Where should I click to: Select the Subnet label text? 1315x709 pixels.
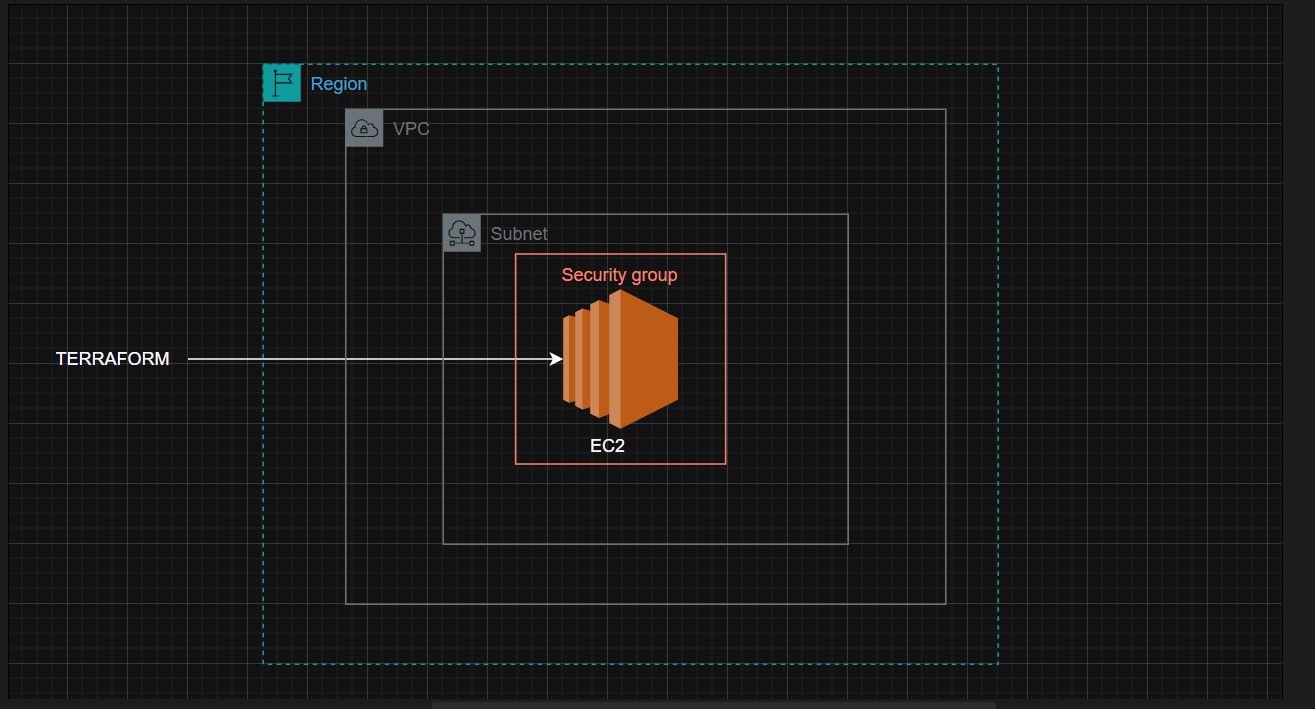pos(519,234)
